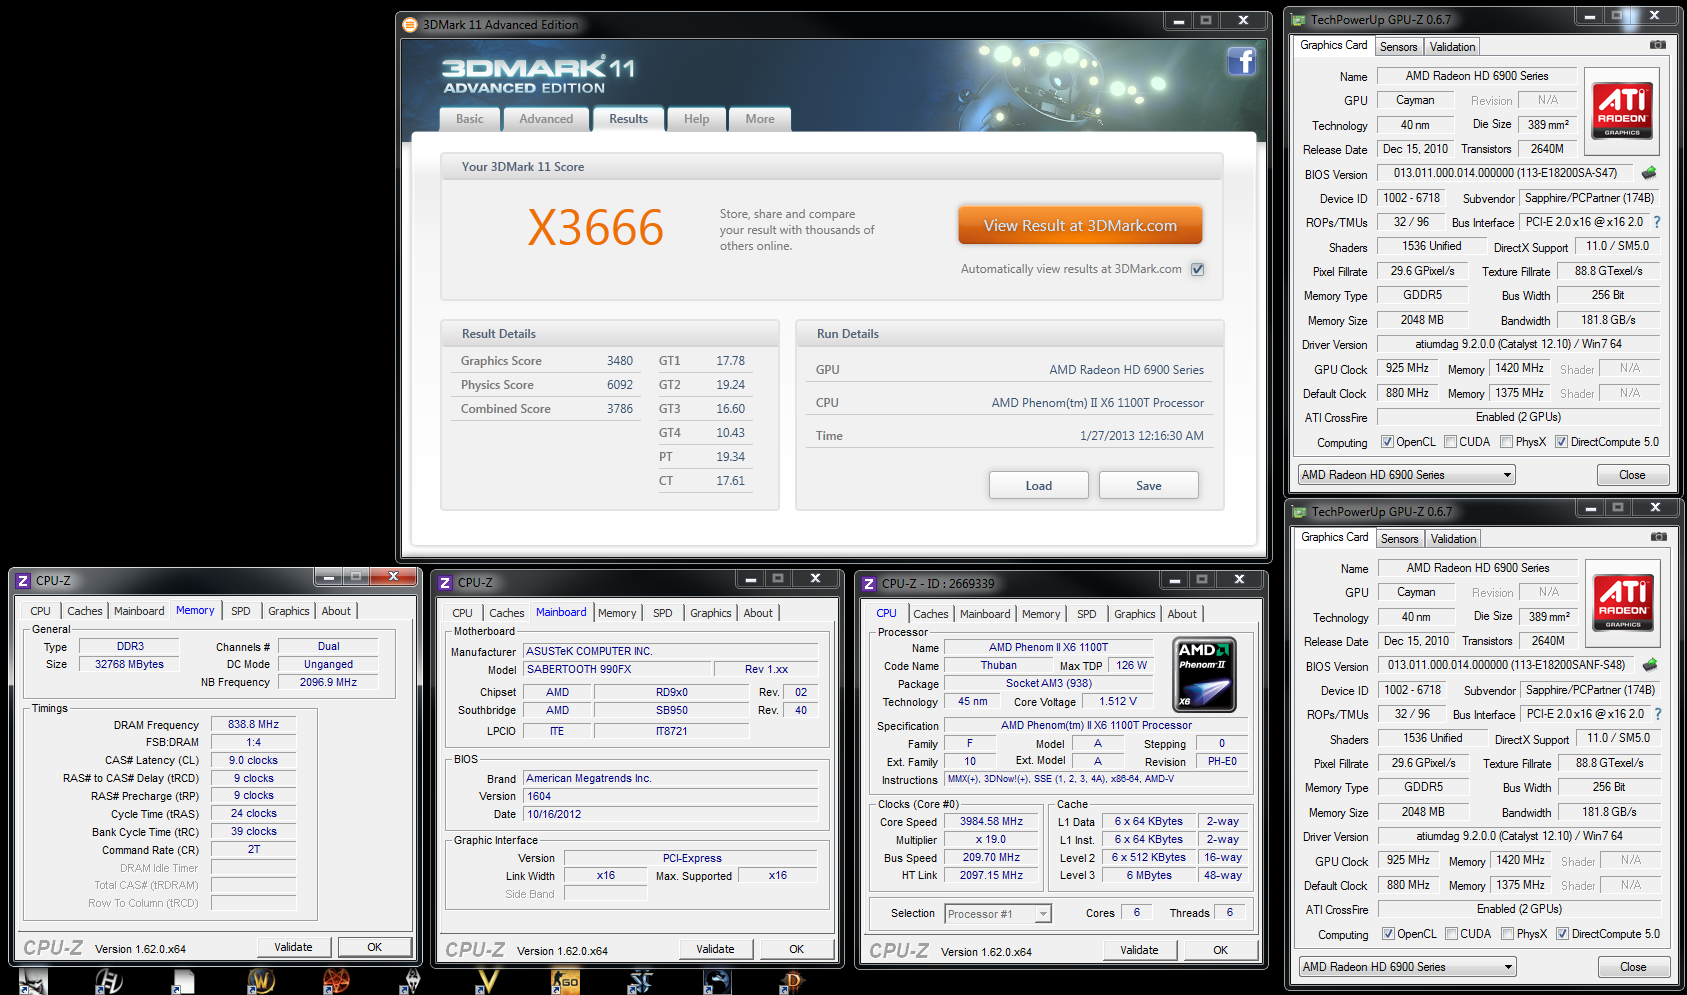Click OK in CPU-Z Mainboard window
The width and height of the screenshot is (1687, 995).
point(797,949)
